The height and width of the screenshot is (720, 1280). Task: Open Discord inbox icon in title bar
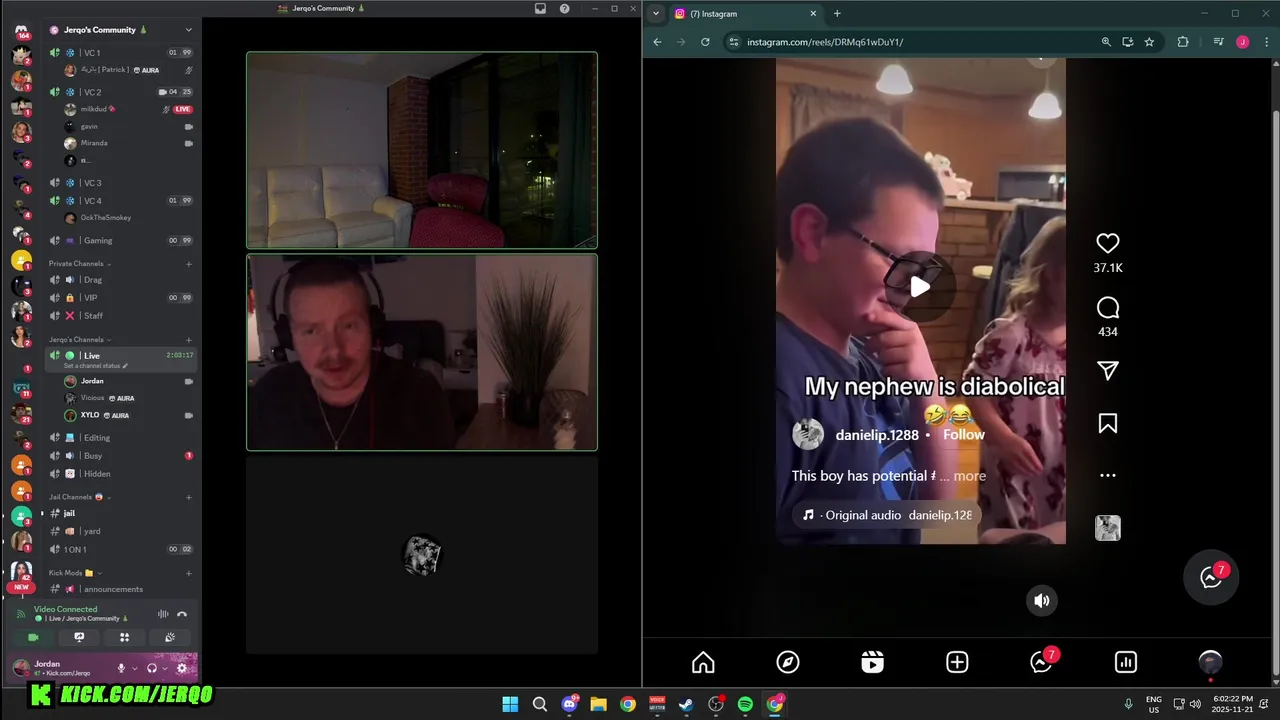(x=540, y=8)
